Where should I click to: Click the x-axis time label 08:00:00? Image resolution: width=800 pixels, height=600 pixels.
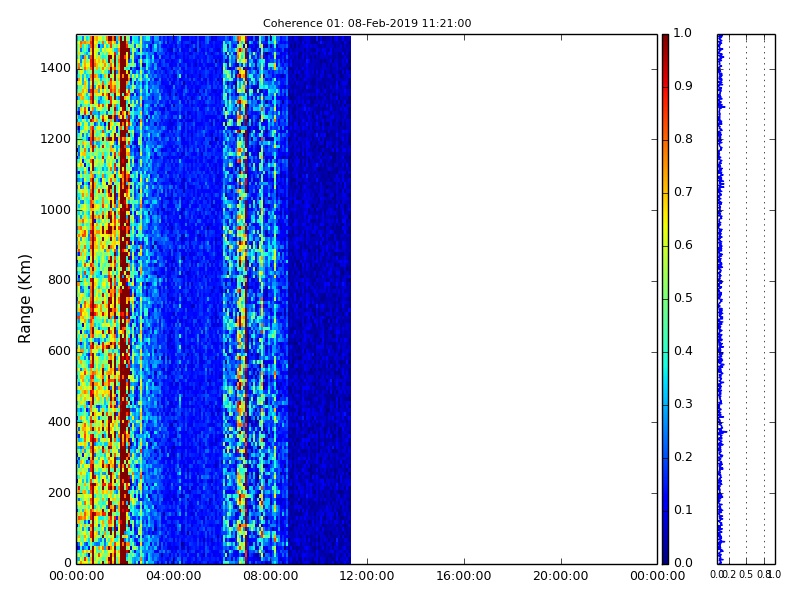click(x=270, y=576)
